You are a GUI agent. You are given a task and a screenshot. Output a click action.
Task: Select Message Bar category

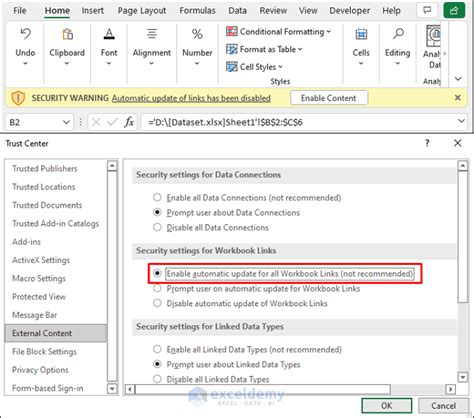(x=35, y=315)
